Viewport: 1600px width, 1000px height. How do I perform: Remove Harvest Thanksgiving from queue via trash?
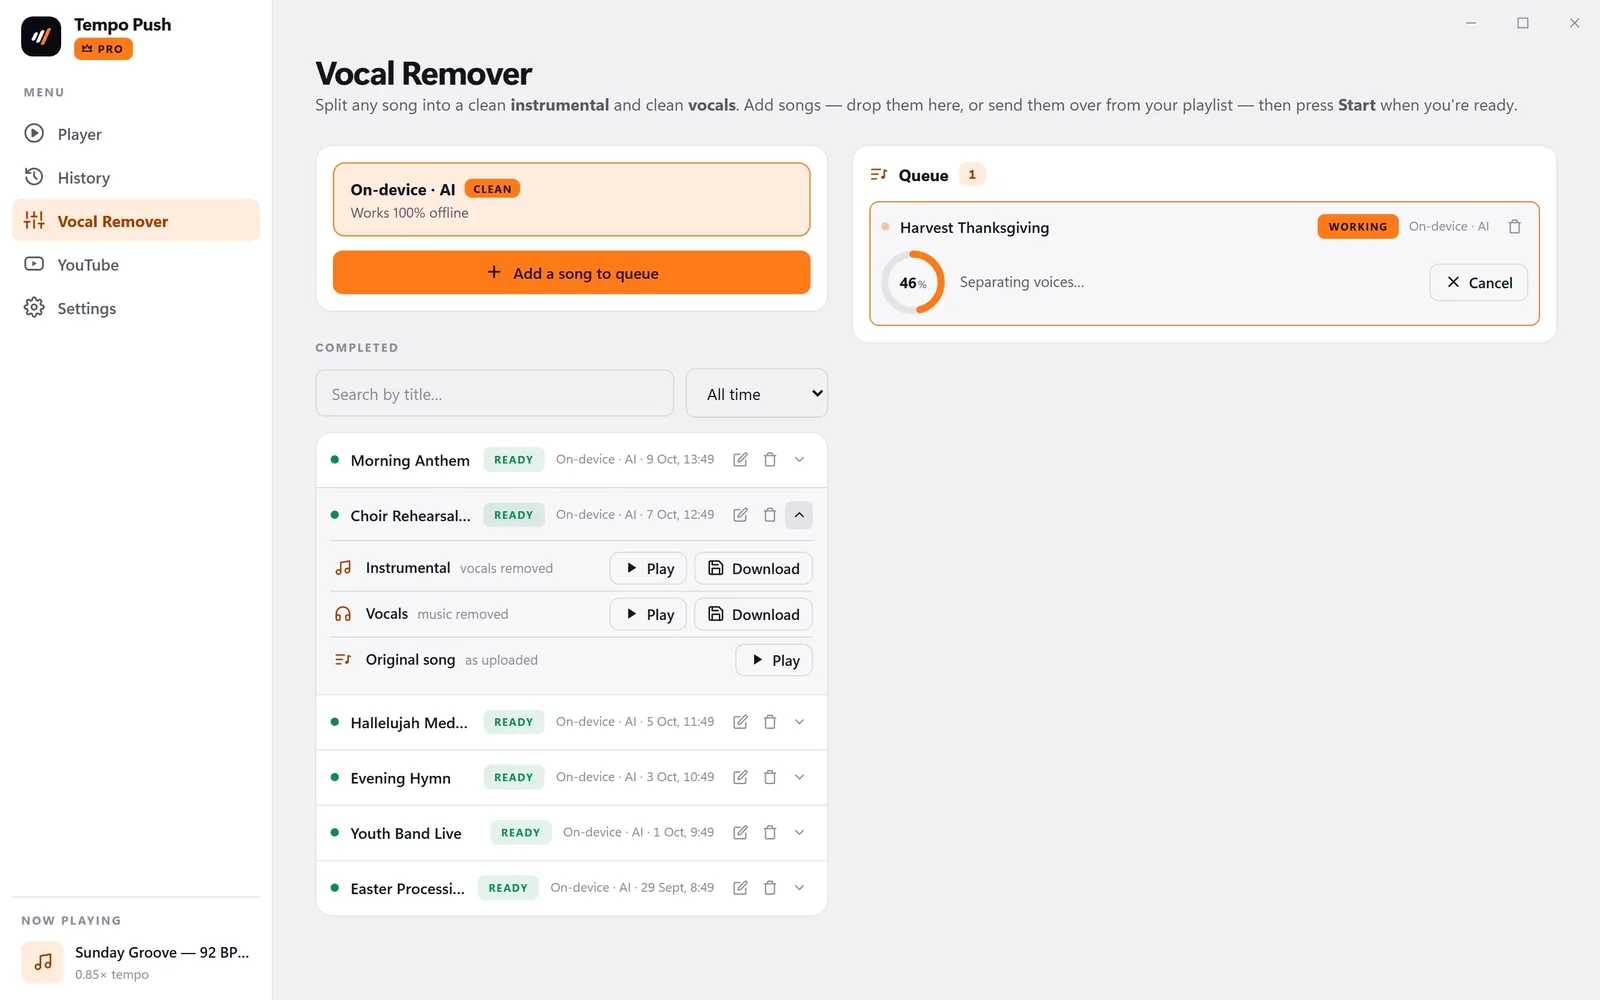[x=1514, y=227]
